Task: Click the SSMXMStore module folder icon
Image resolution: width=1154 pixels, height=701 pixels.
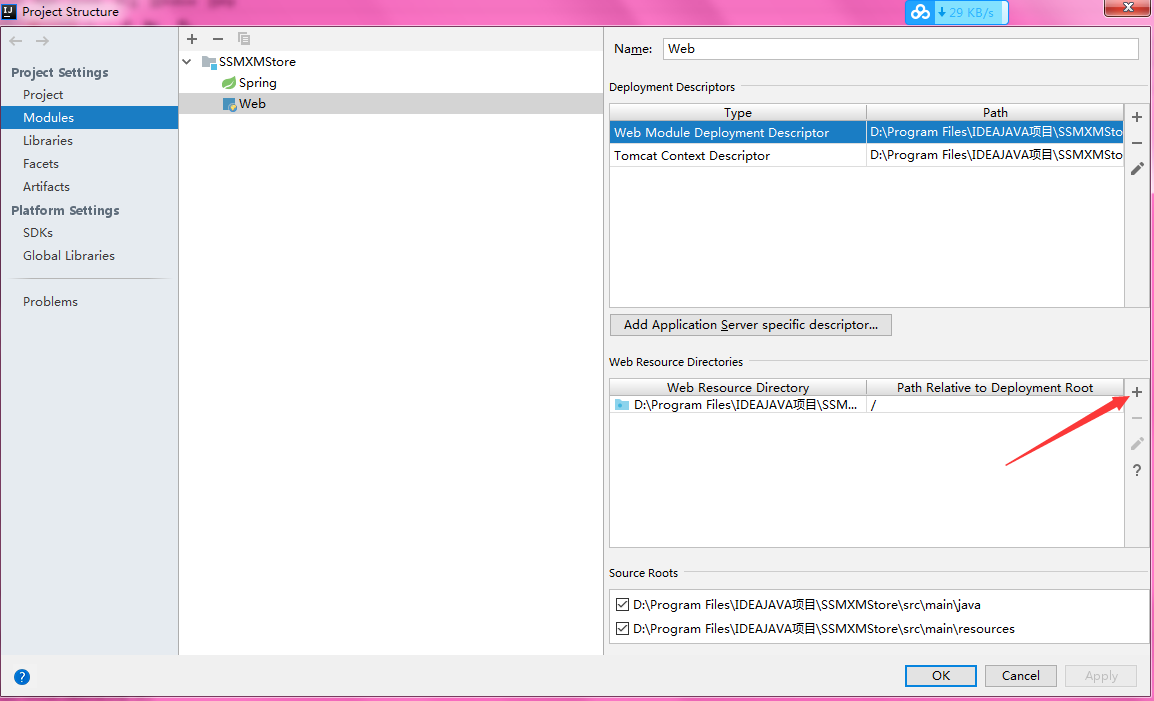Action: 209,62
